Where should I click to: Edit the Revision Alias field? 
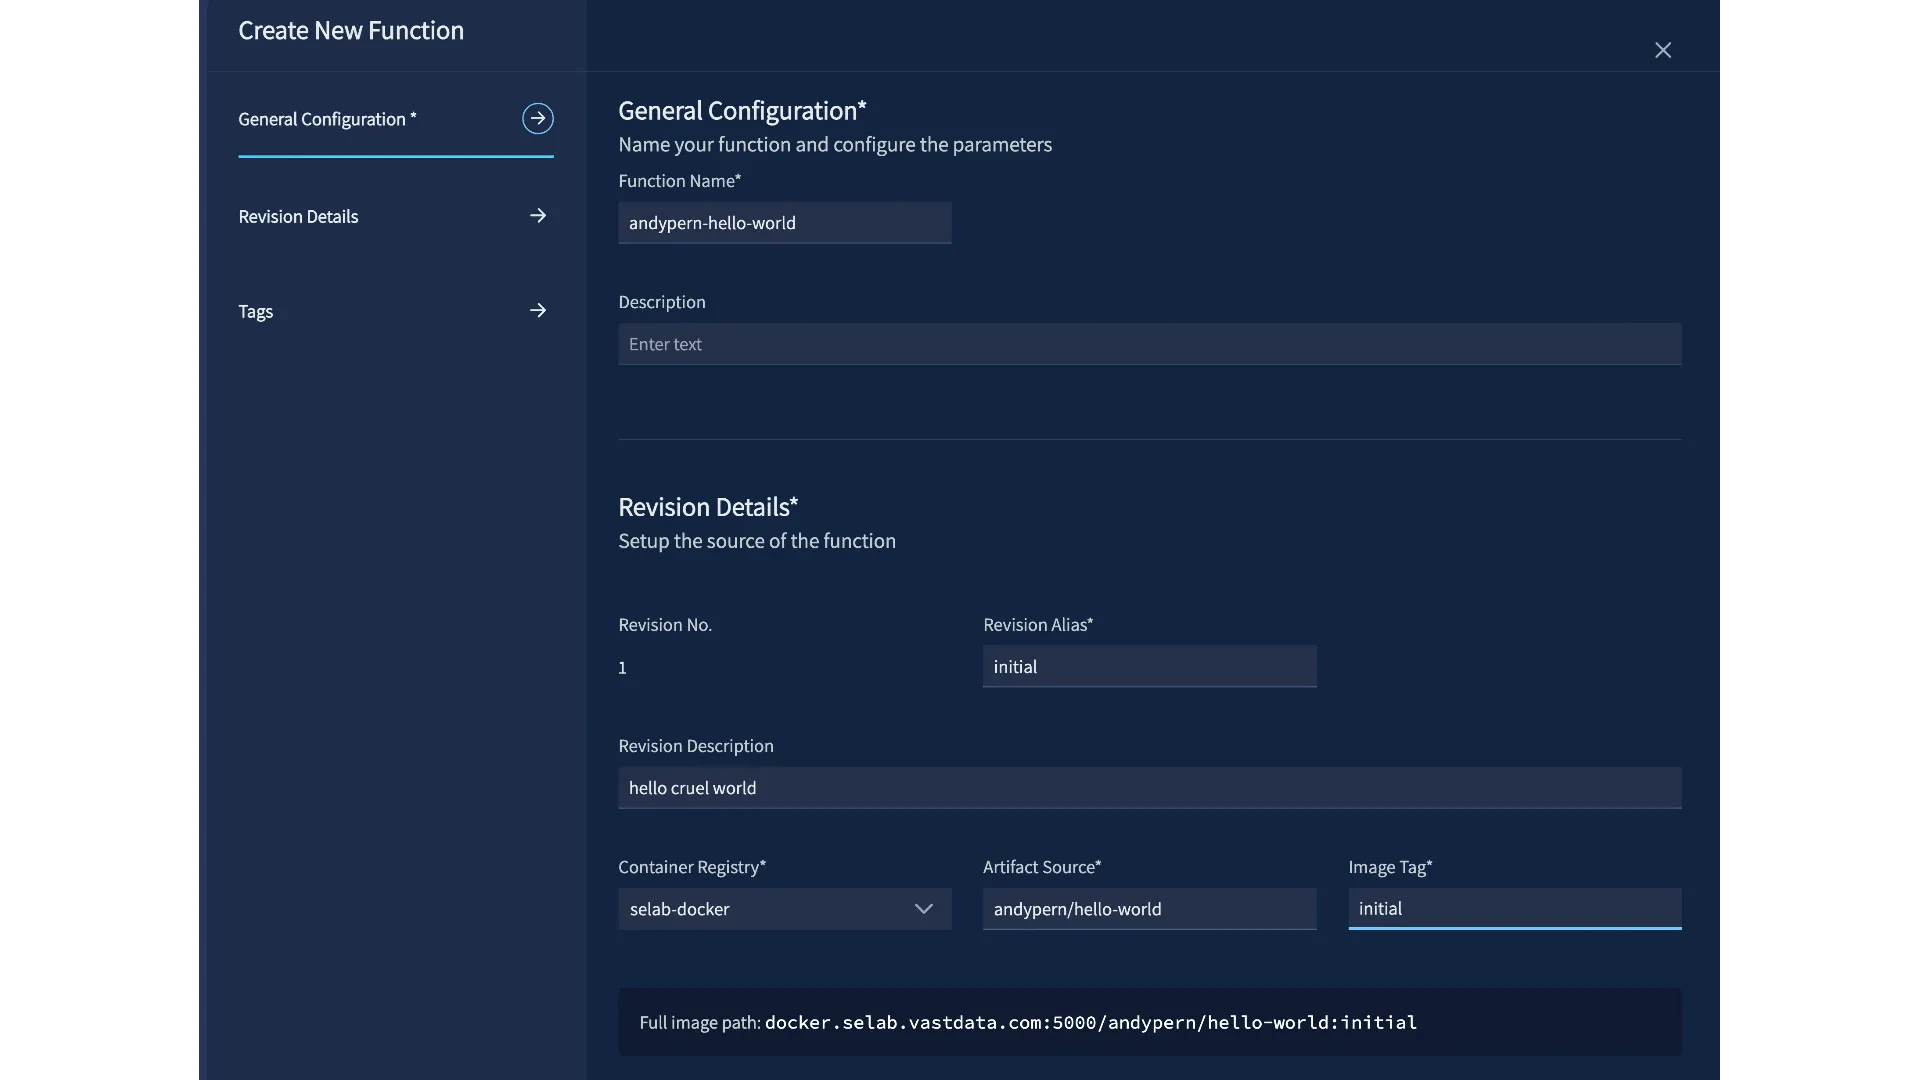point(1149,667)
